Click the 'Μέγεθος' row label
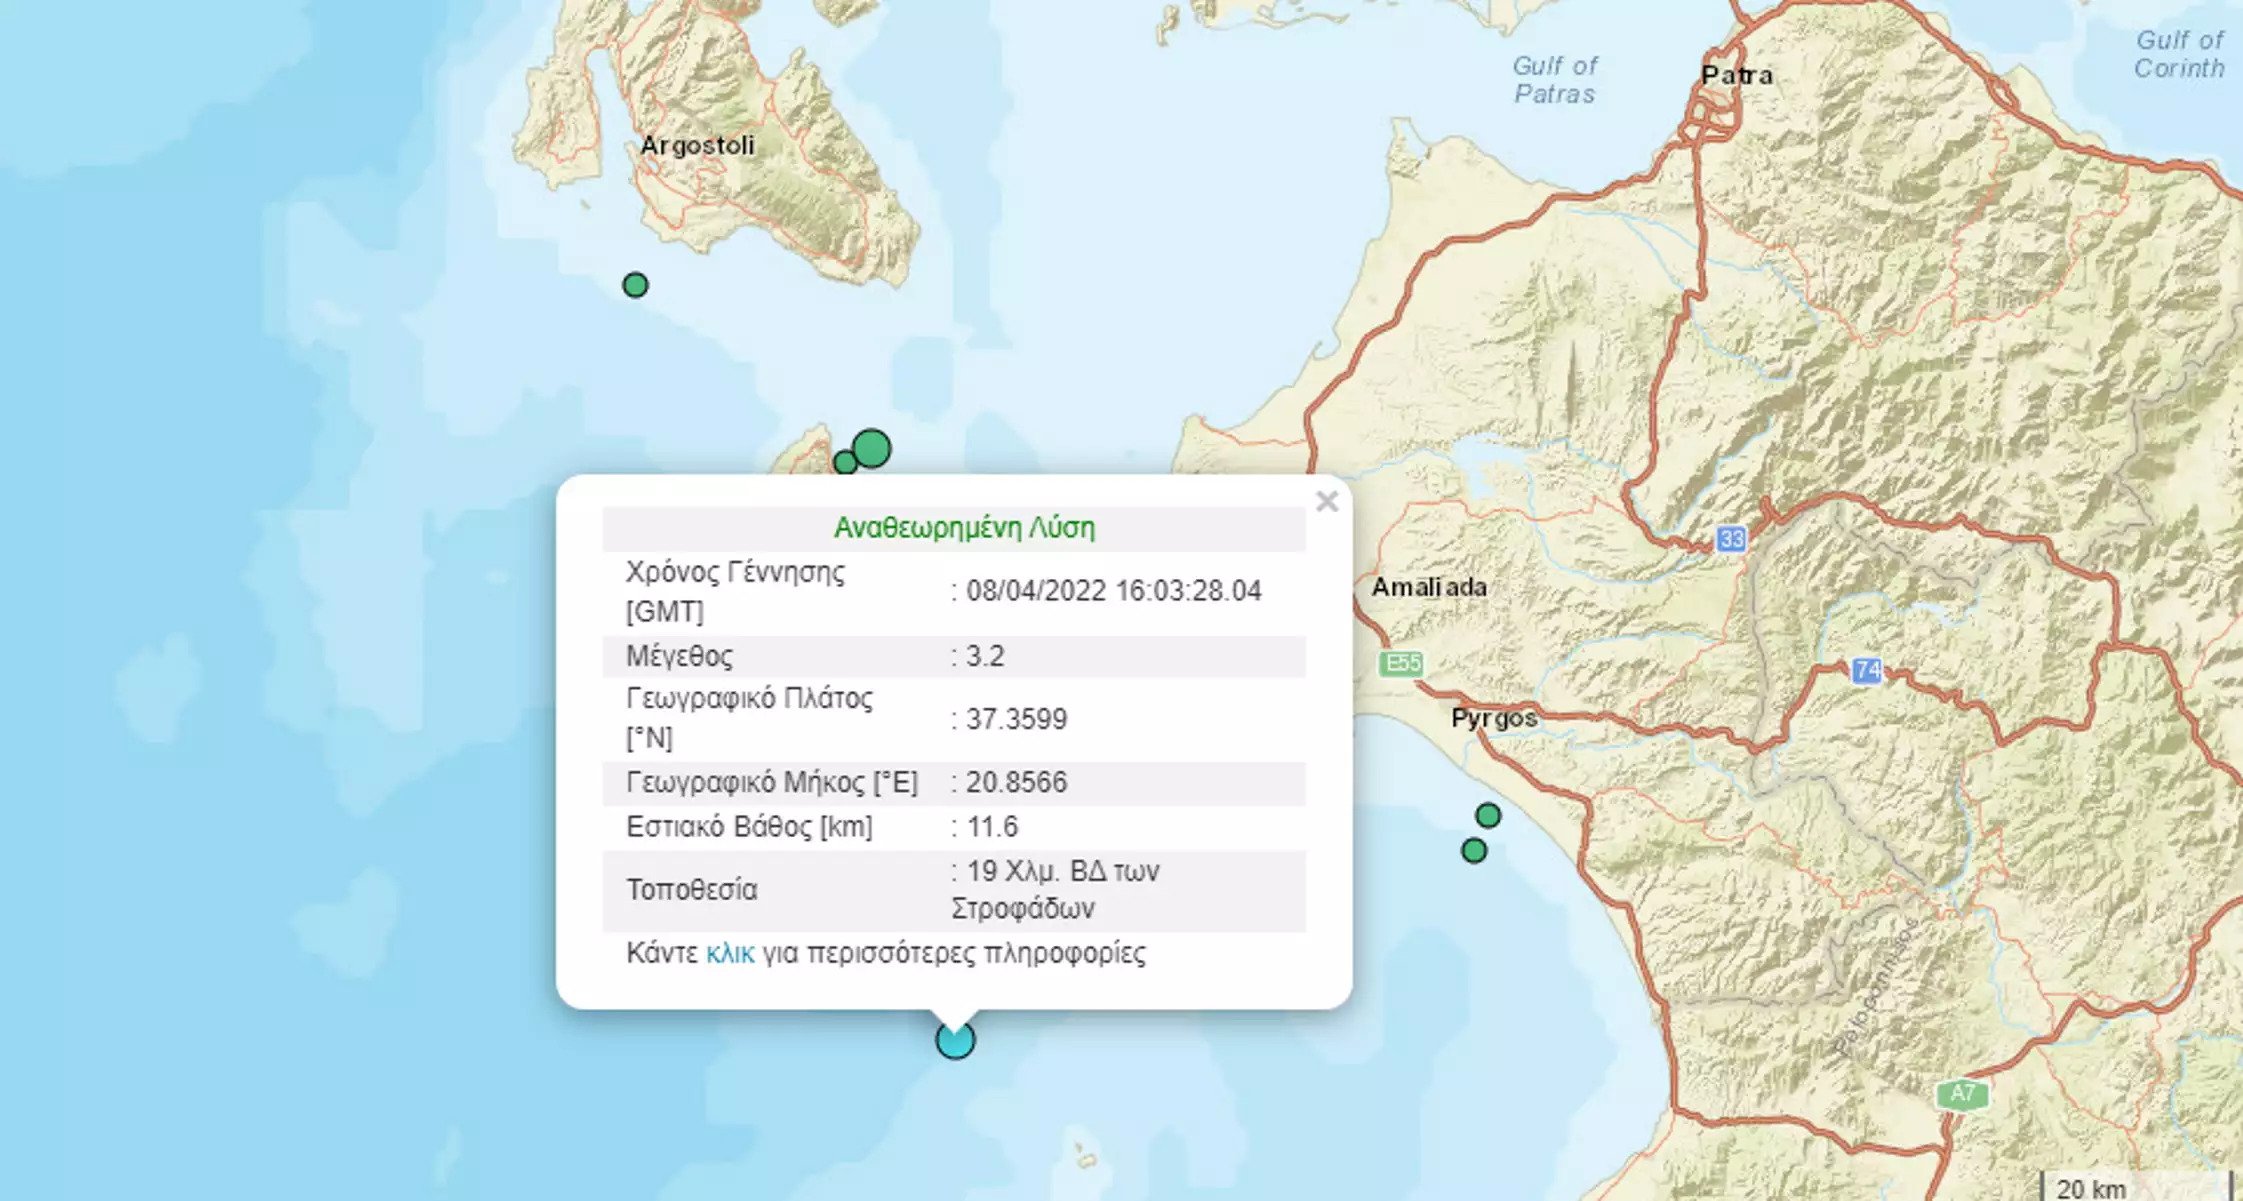The image size is (2243, 1201). pyautogui.click(x=679, y=656)
